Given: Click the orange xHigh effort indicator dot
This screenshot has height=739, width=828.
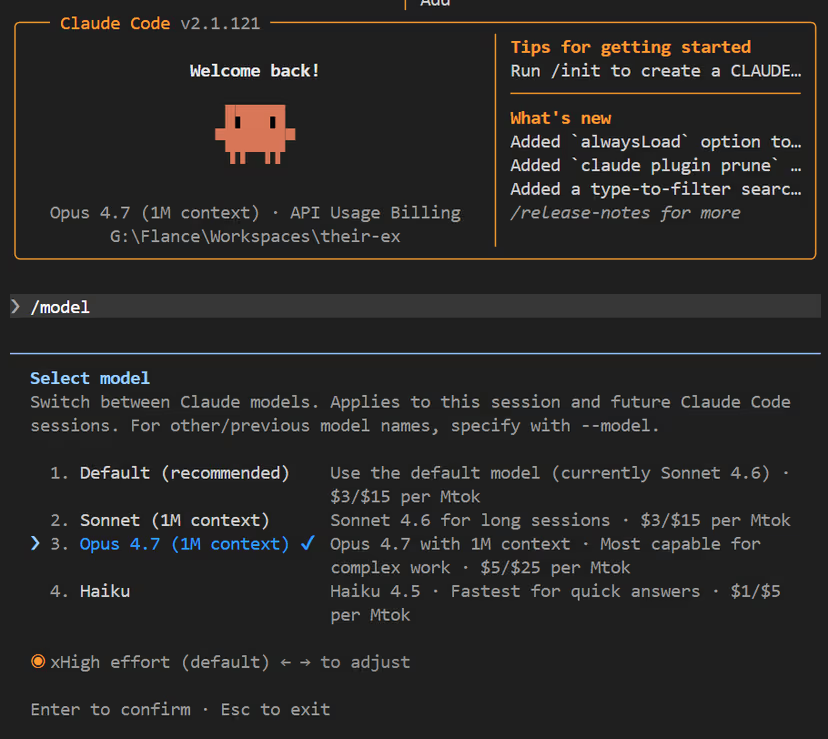Looking at the screenshot, I should click(37, 661).
